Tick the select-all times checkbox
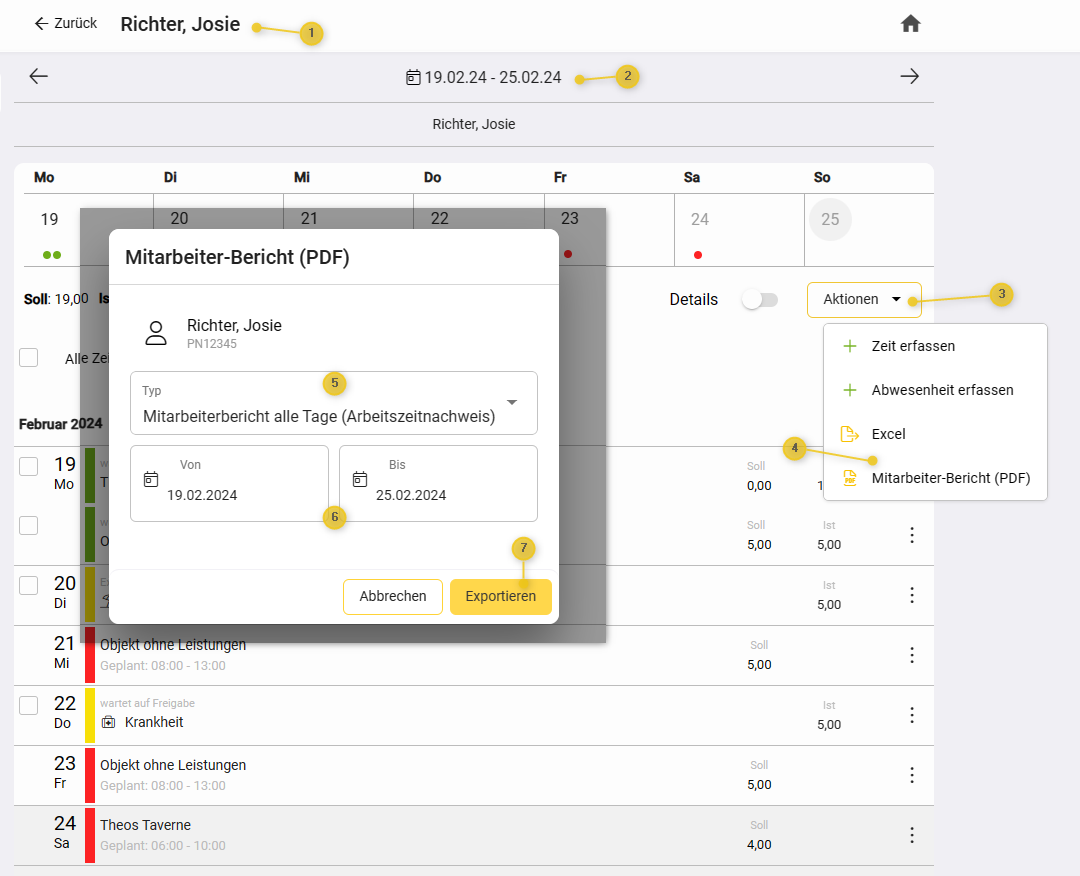This screenshot has height=876, width=1080. click(29, 358)
